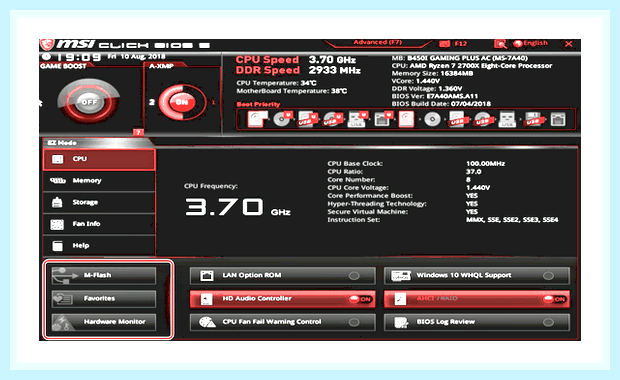Click the legacy USB key boot icon without UEFI badge

[x=507, y=119]
